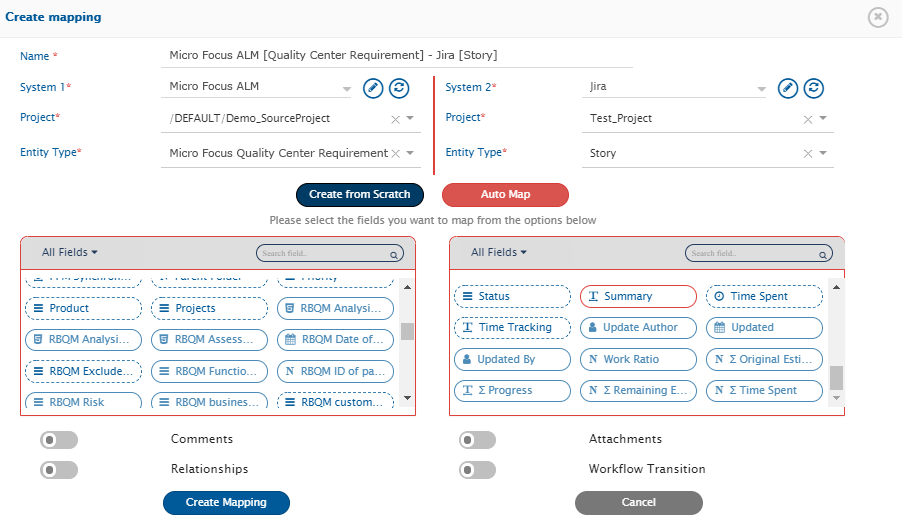Select the Summary field chip
The height and width of the screenshot is (531, 902).
638,297
